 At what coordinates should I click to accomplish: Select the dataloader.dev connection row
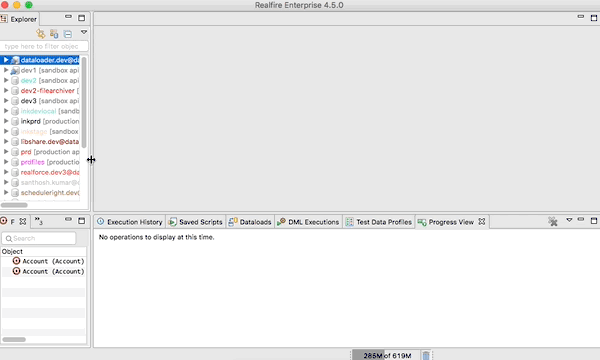coord(40,60)
